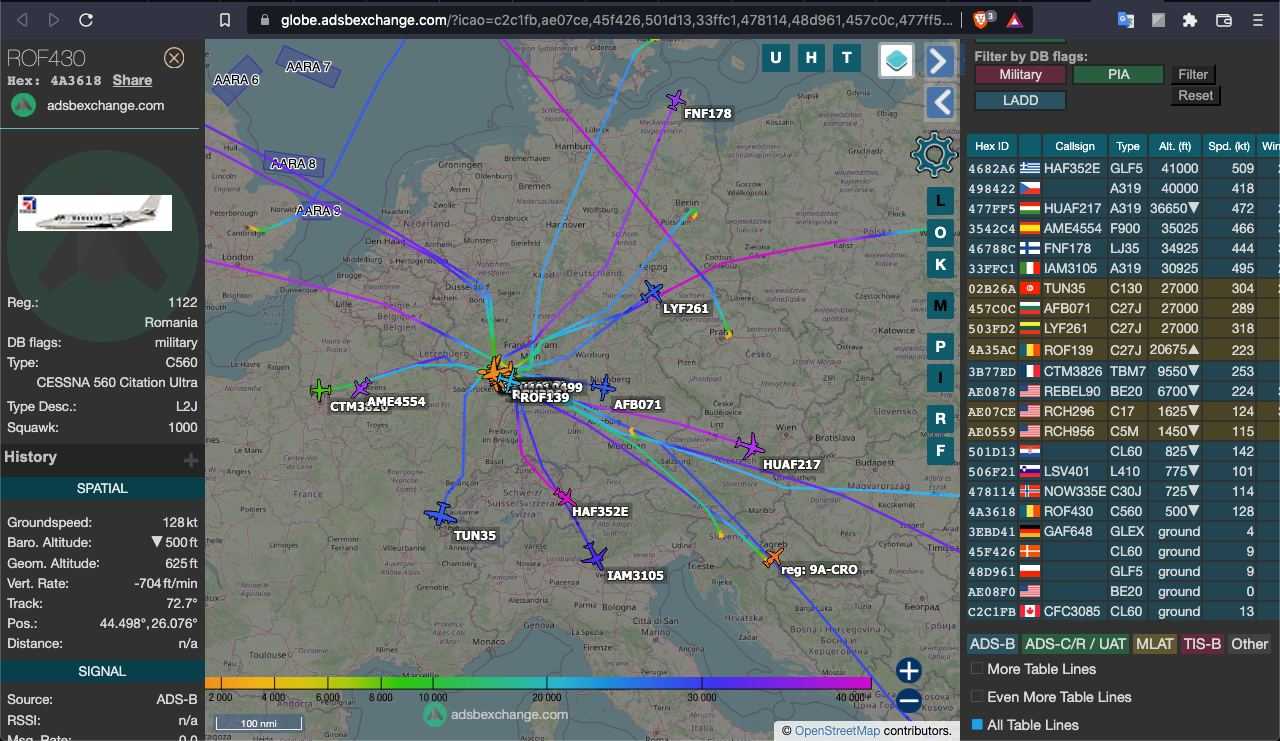Image resolution: width=1280 pixels, height=741 pixels.
Task: Click the LYF261 aircraft icon on map
Action: (x=652, y=292)
